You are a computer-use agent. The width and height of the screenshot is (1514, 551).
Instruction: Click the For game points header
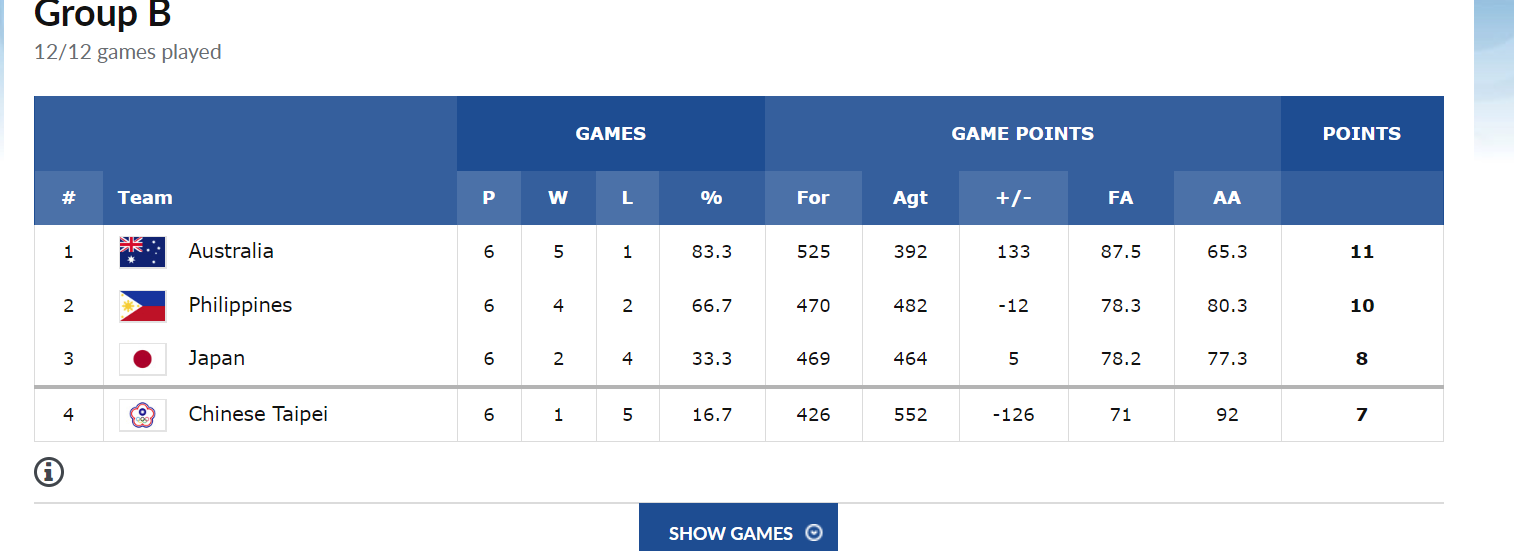(x=813, y=198)
